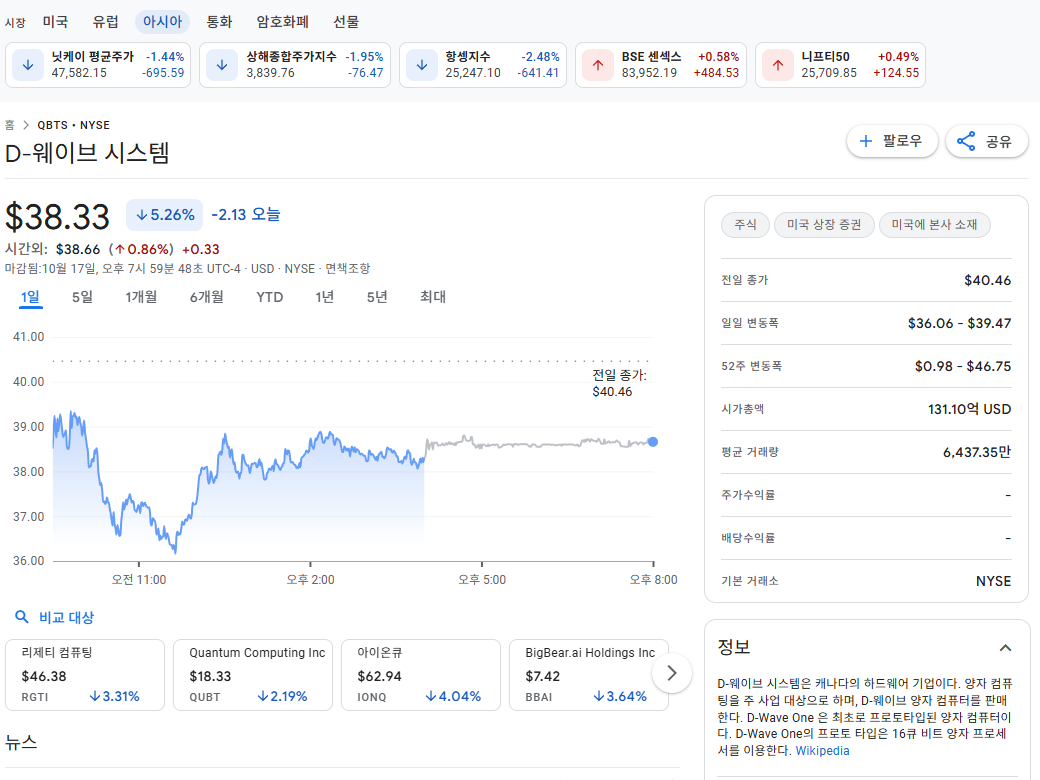The width and height of the screenshot is (1040, 780).
Task: Click the Nifty 50 up-arrow icon
Action: point(778,65)
